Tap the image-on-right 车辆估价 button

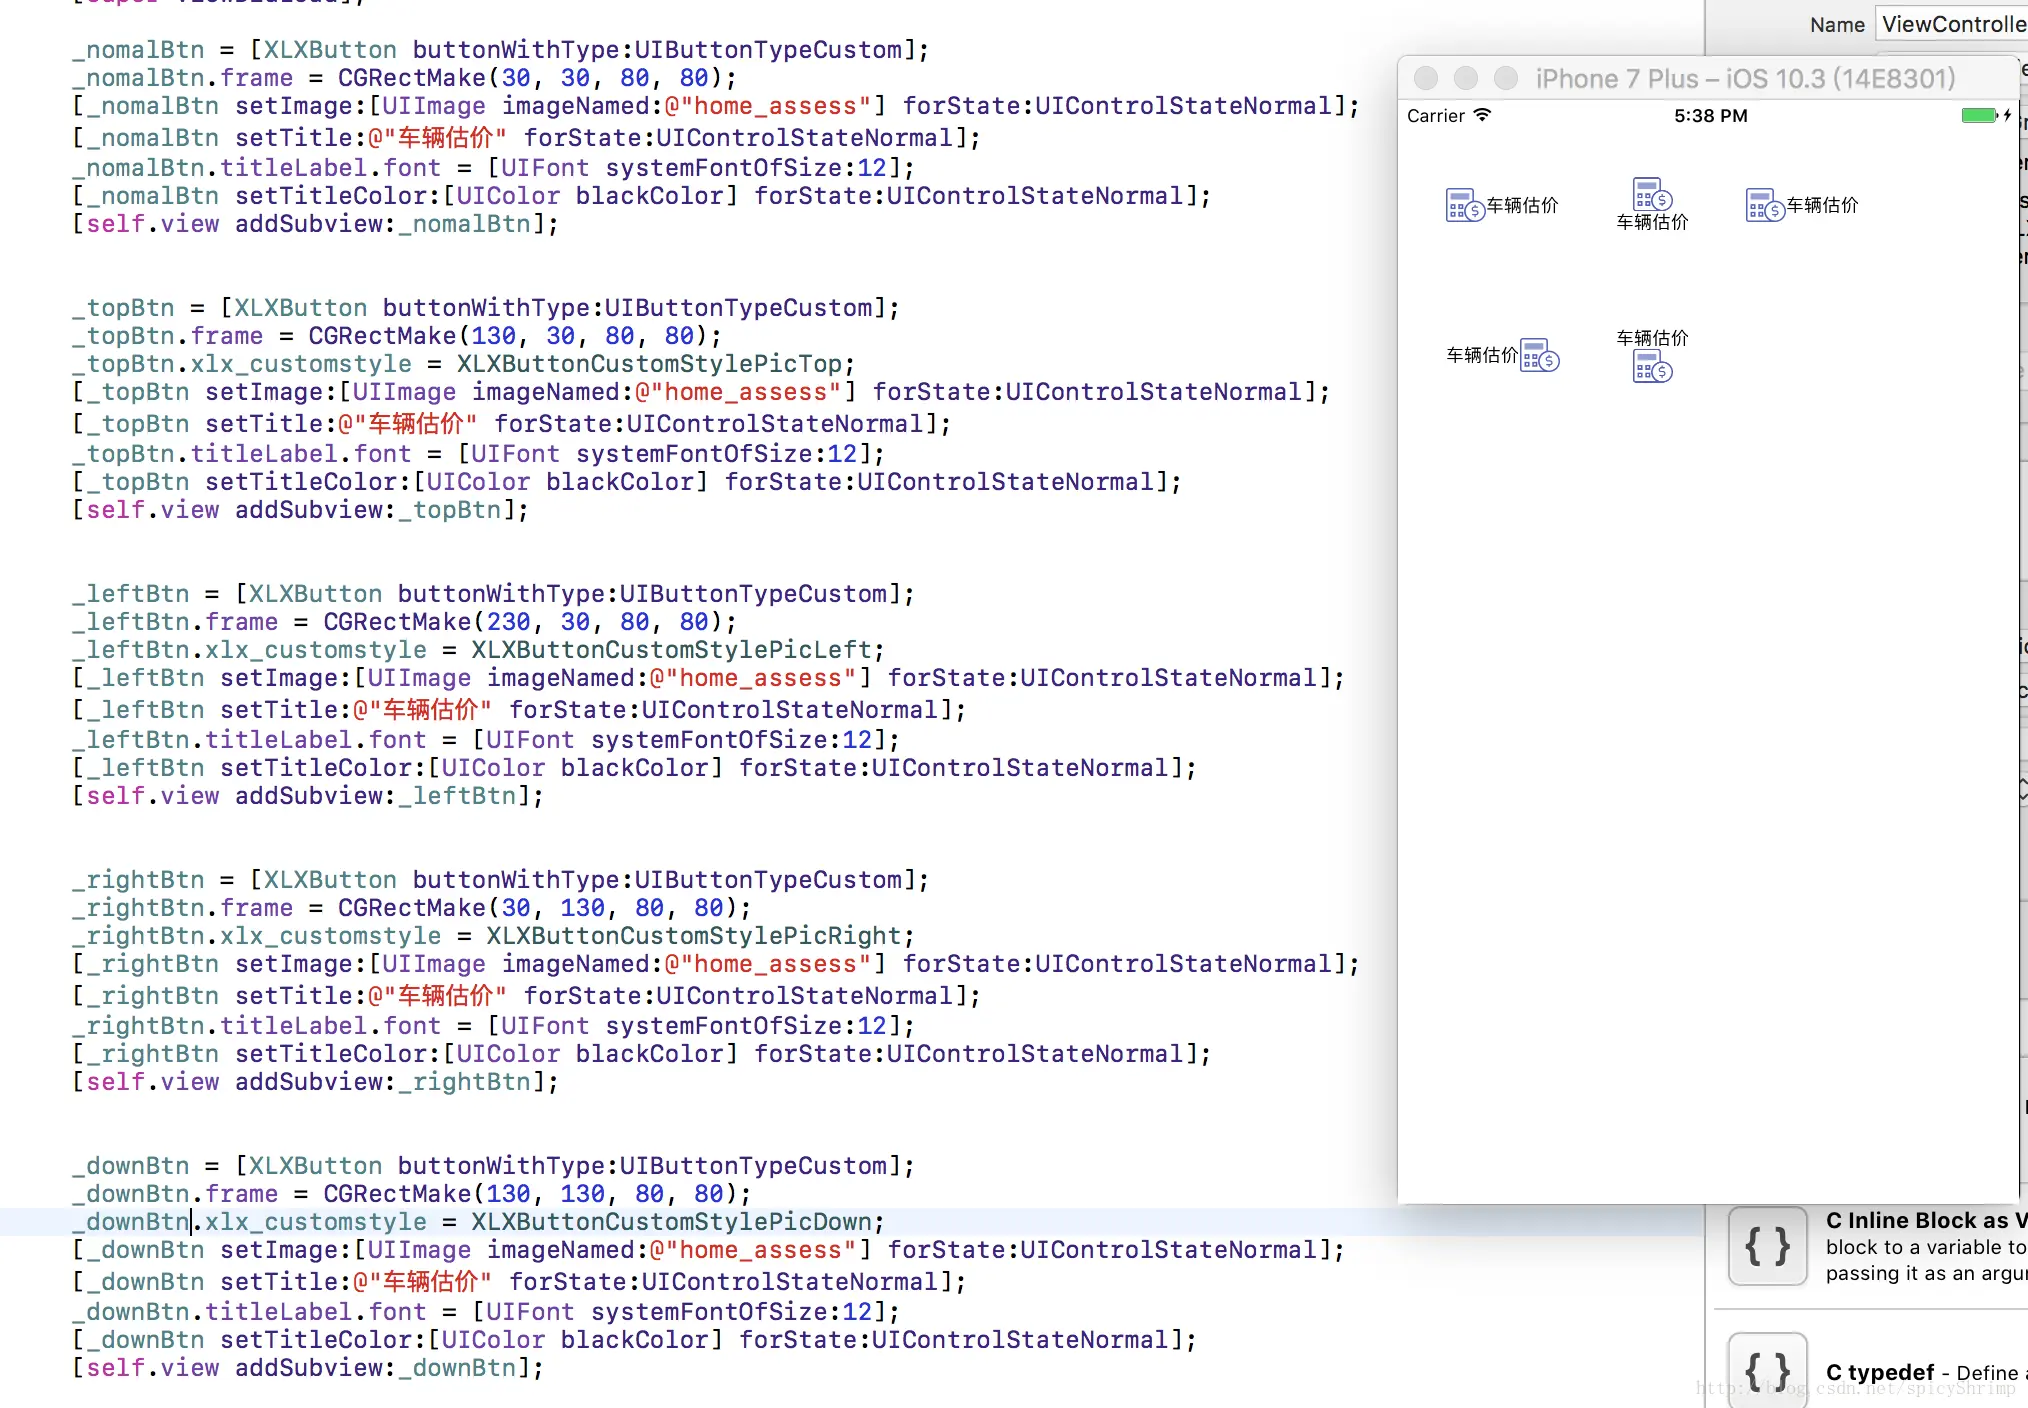[x=1501, y=355]
